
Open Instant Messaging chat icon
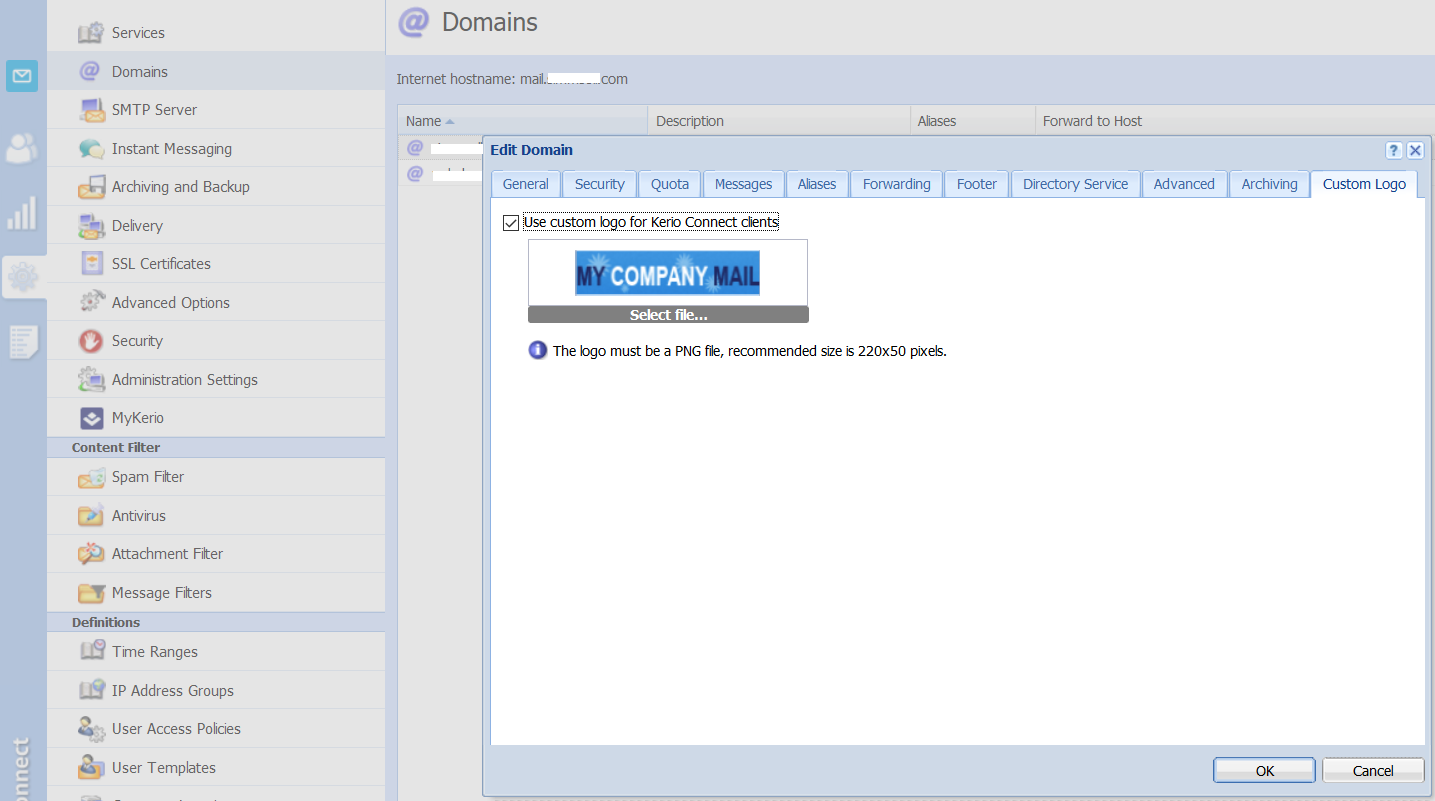[x=91, y=149]
